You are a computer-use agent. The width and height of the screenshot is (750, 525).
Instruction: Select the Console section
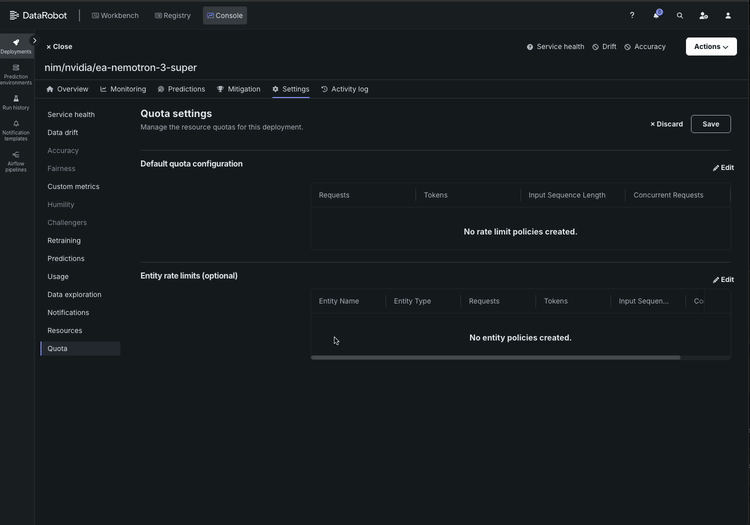(225, 15)
